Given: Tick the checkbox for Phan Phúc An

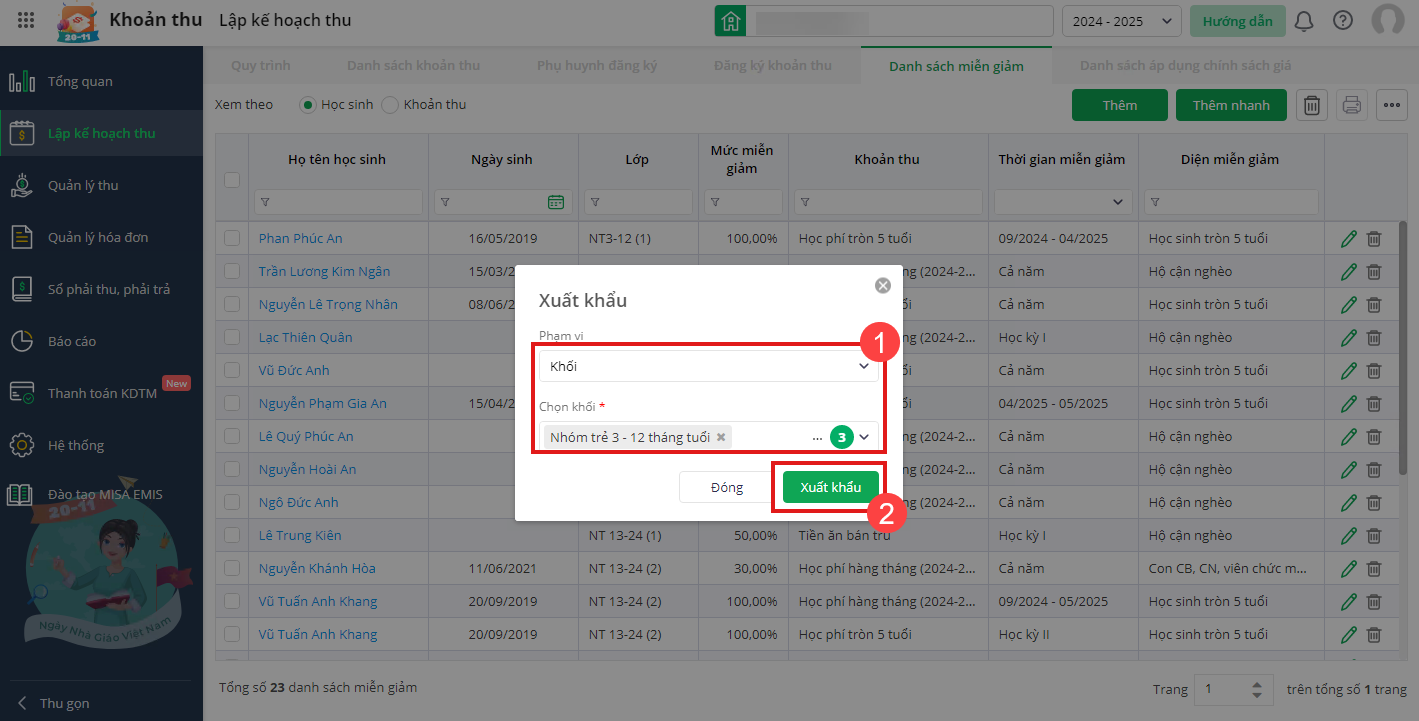Looking at the screenshot, I should click(232, 238).
